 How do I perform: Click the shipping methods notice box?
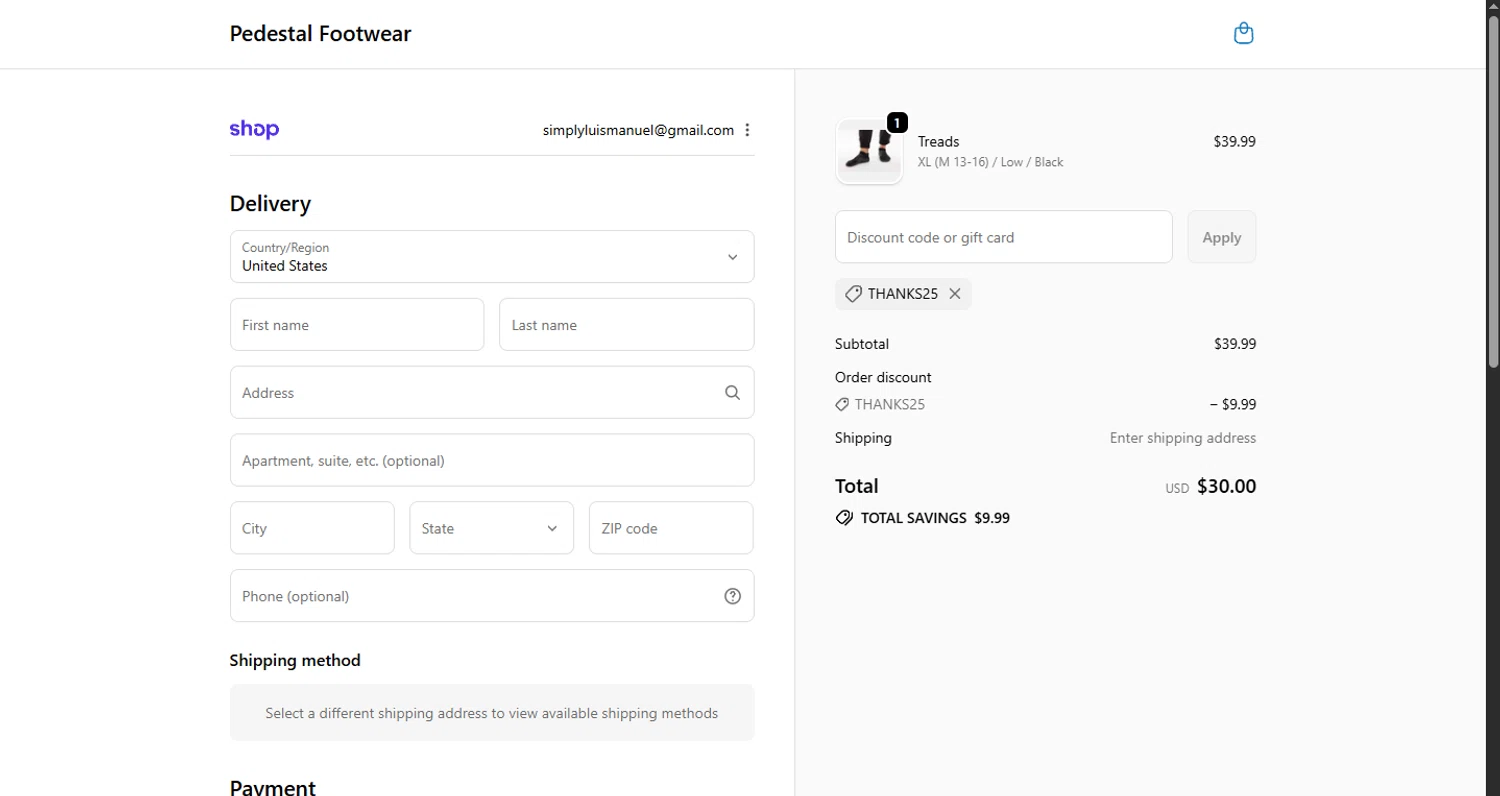(x=492, y=713)
